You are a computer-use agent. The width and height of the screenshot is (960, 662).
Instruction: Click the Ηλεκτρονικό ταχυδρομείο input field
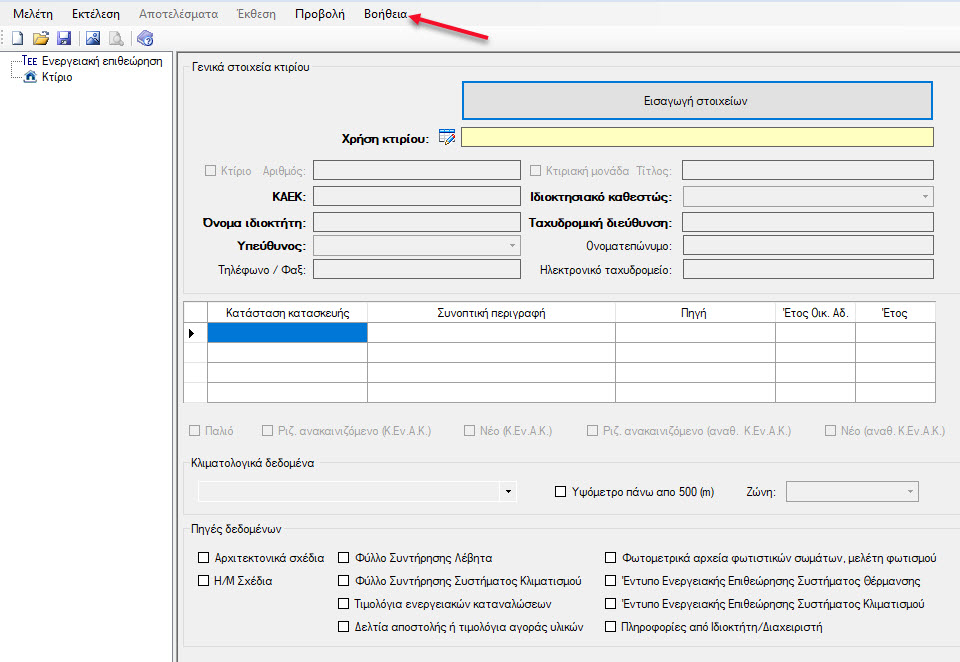(x=808, y=269)
